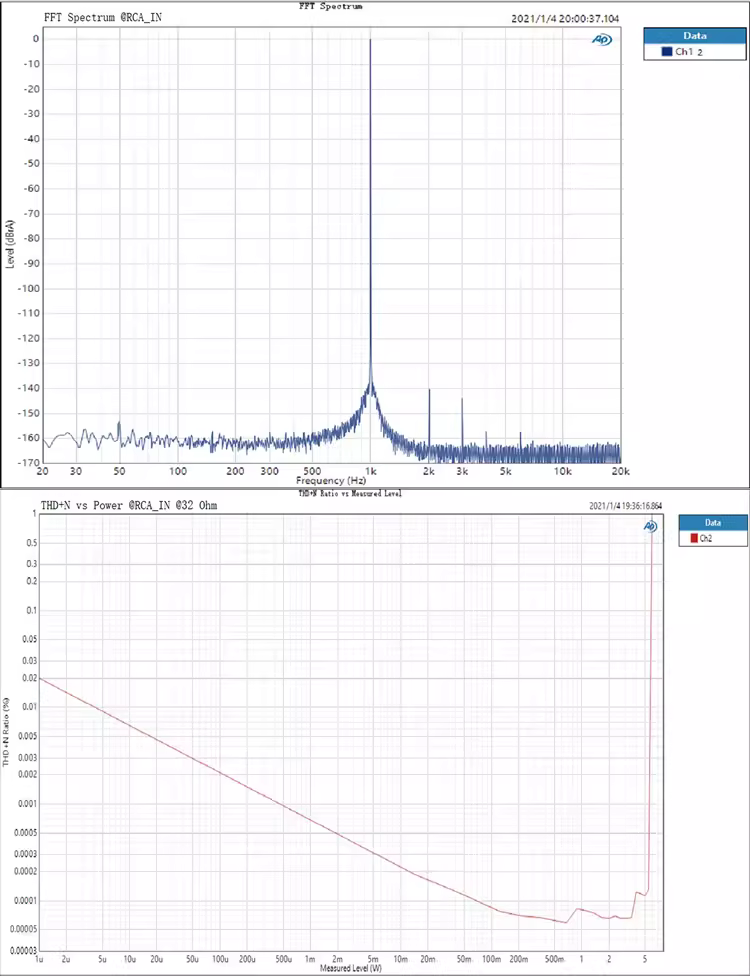Screen dimensions: 750x976
Task: Click the AP logo in the FFT graph
Action: click(601, 40)
